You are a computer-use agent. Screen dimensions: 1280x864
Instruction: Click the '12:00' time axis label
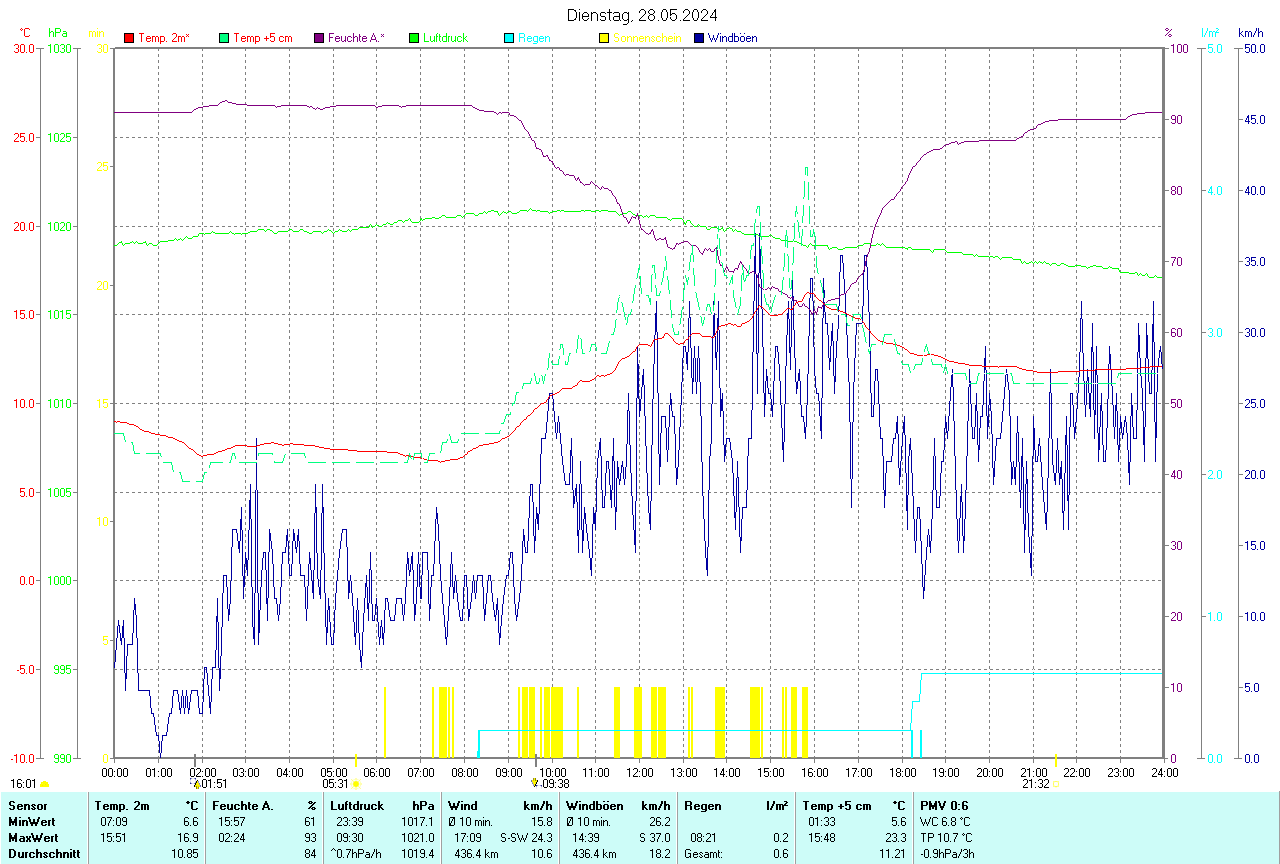click(x=640, y=772)
